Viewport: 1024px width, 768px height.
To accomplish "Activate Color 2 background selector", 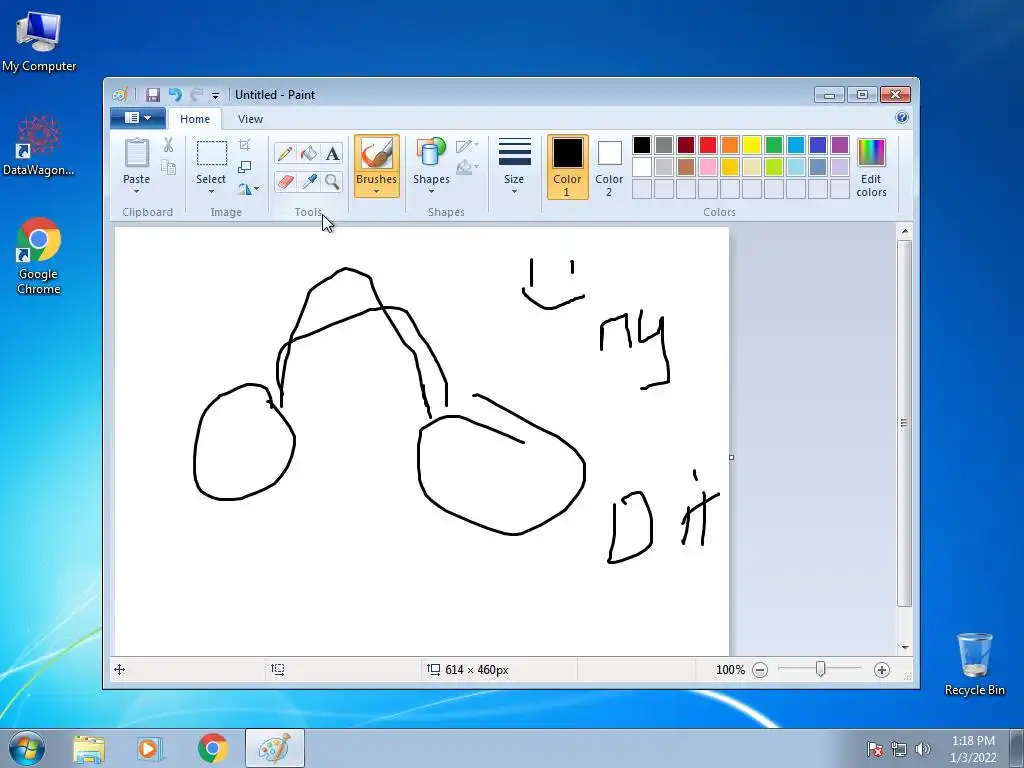I will tap(609, 167).
